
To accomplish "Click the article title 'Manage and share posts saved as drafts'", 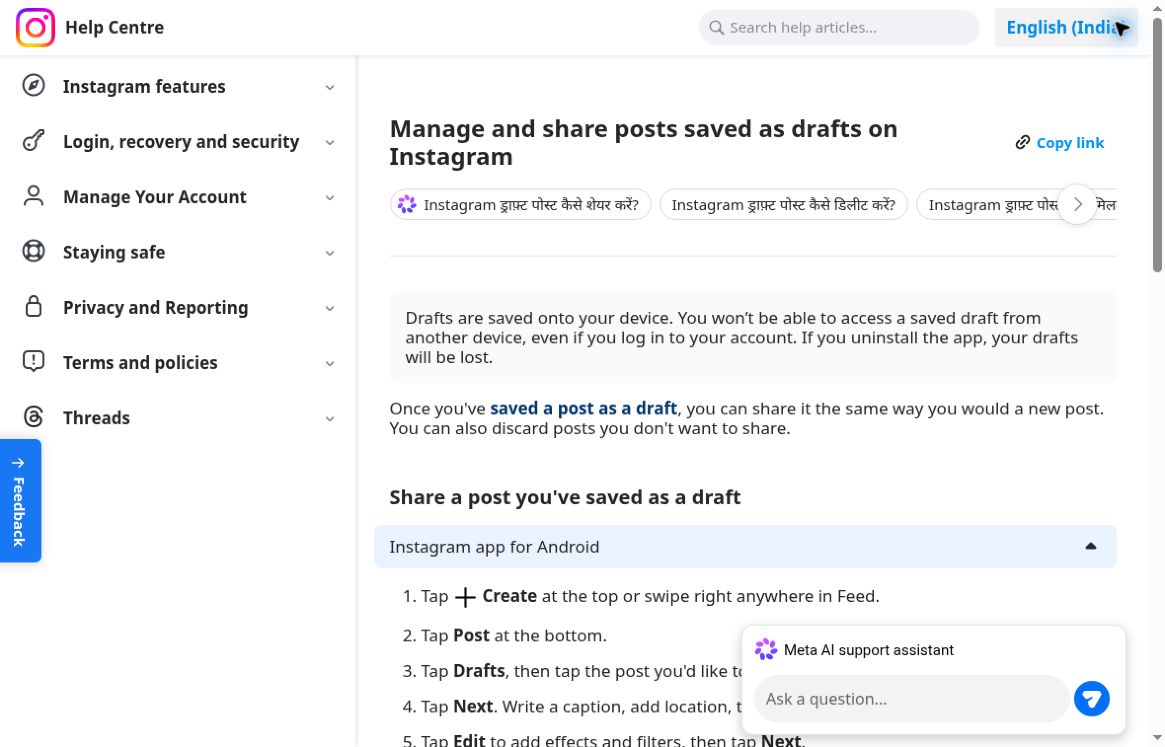I will [x=643, y=142].
